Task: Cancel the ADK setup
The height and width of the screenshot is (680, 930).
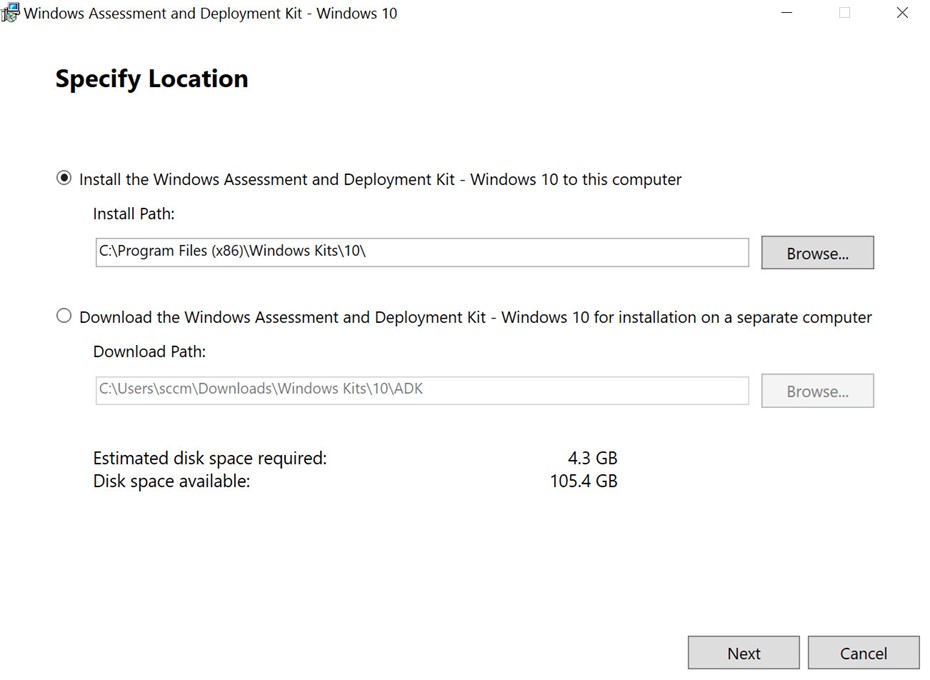Action: pos(864,653)
